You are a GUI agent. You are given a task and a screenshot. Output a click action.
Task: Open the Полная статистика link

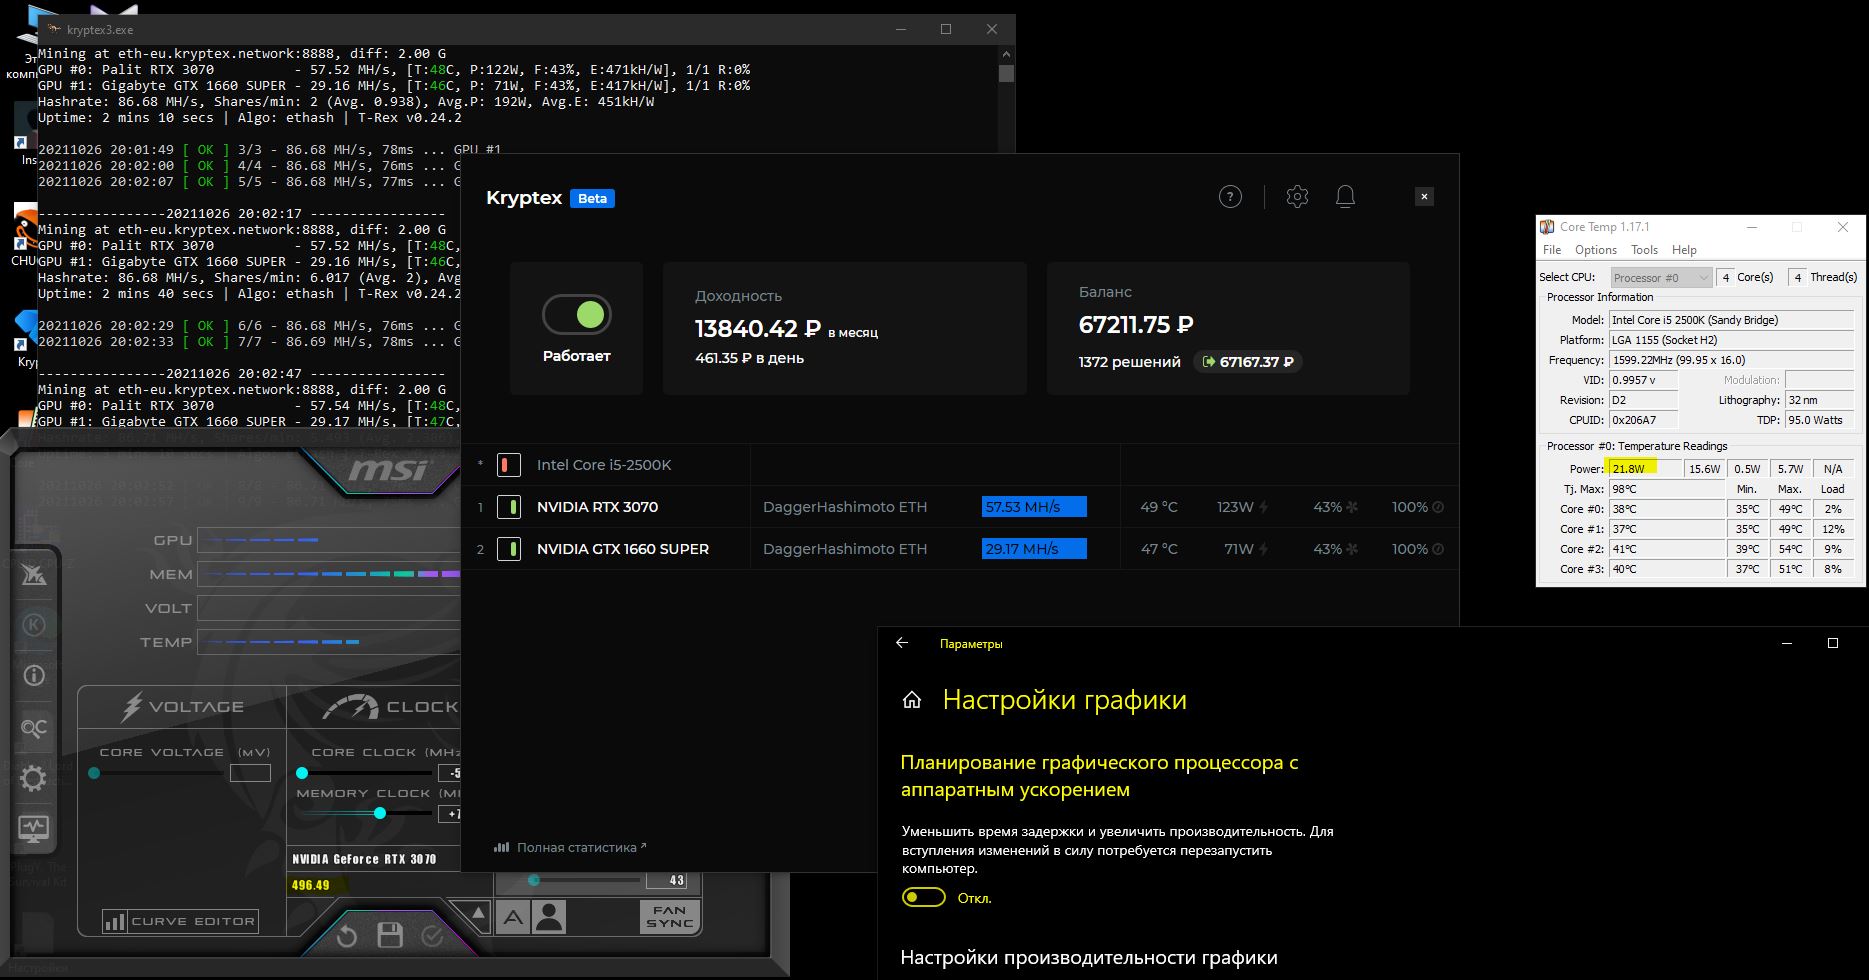577,847
